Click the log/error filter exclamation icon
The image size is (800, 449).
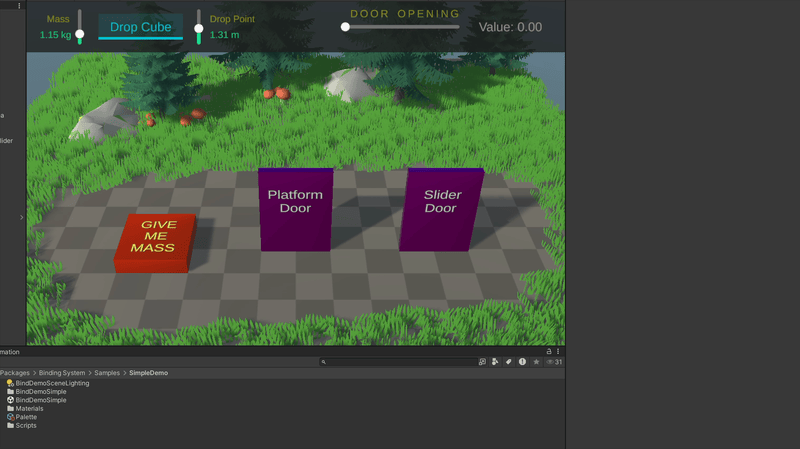coord(522,362)
